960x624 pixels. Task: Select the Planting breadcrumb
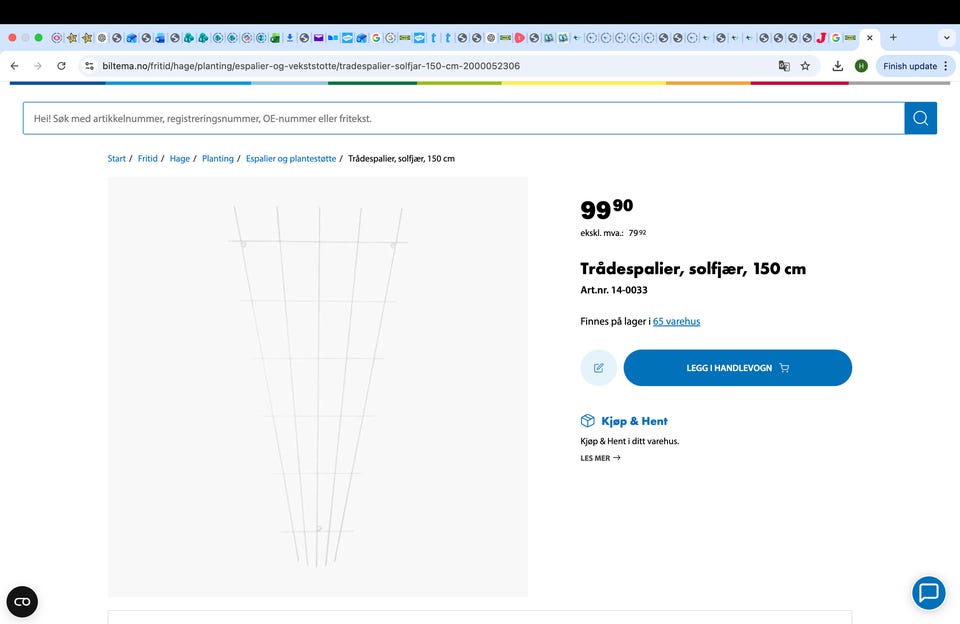point(218,159)
